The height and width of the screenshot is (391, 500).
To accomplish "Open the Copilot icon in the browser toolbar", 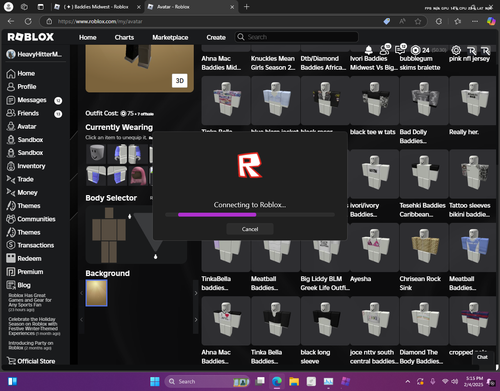I will 491,21.
